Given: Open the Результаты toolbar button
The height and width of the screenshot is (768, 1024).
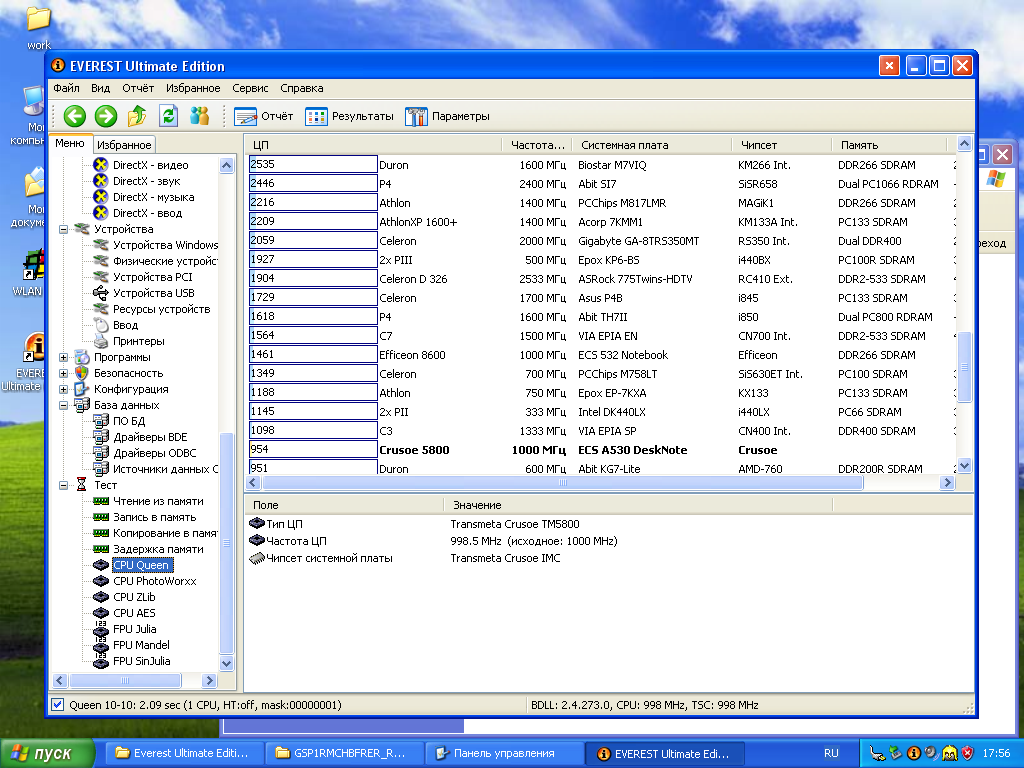Looking at the screenshot, I should tap(349, 116).
